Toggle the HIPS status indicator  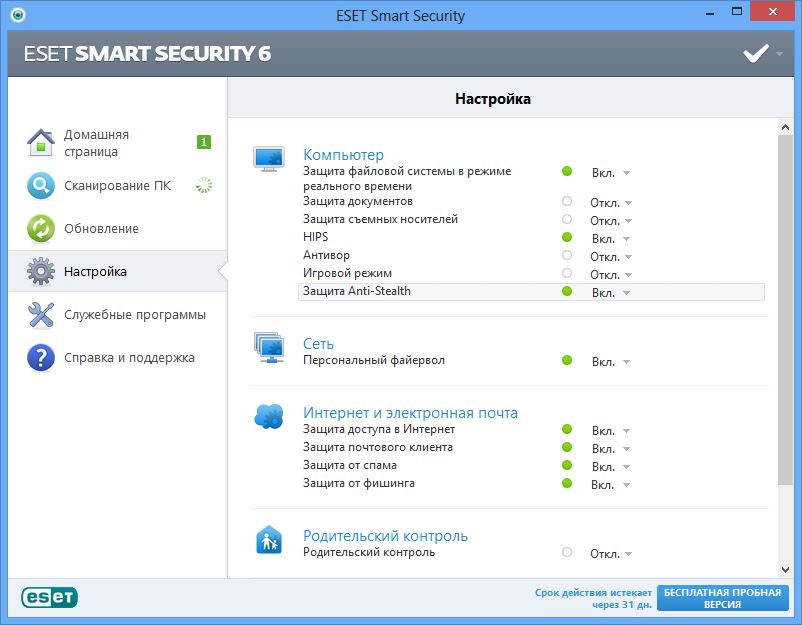pos(567,237)
